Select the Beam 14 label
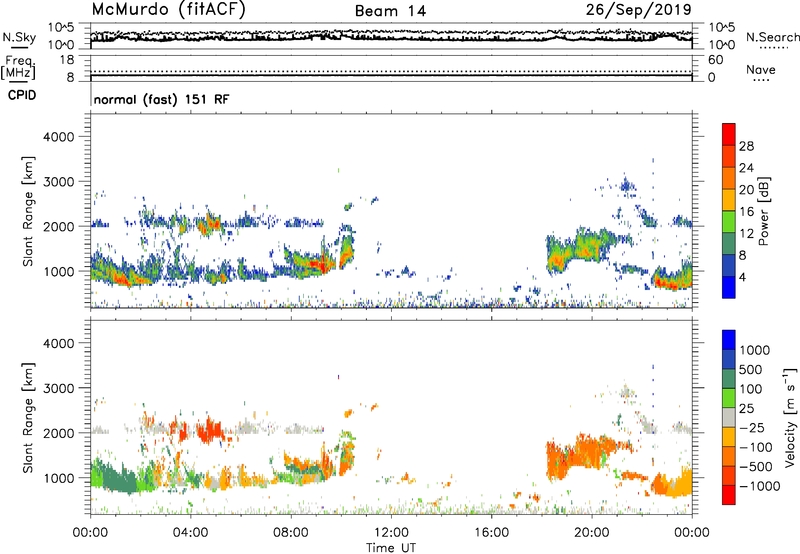 pyautogui.click(x=390, y=11)
